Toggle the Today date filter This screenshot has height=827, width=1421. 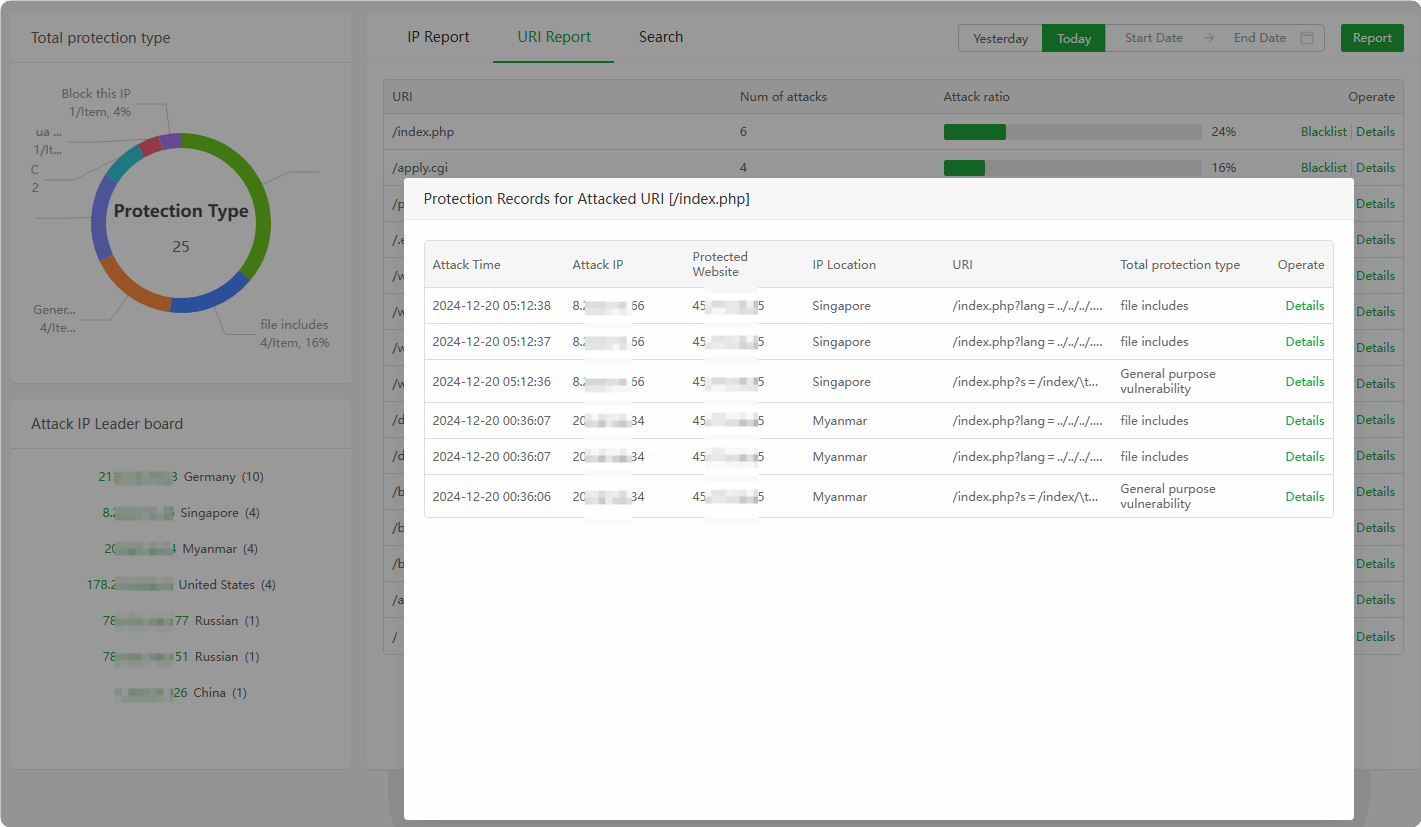coord(1073,38)
